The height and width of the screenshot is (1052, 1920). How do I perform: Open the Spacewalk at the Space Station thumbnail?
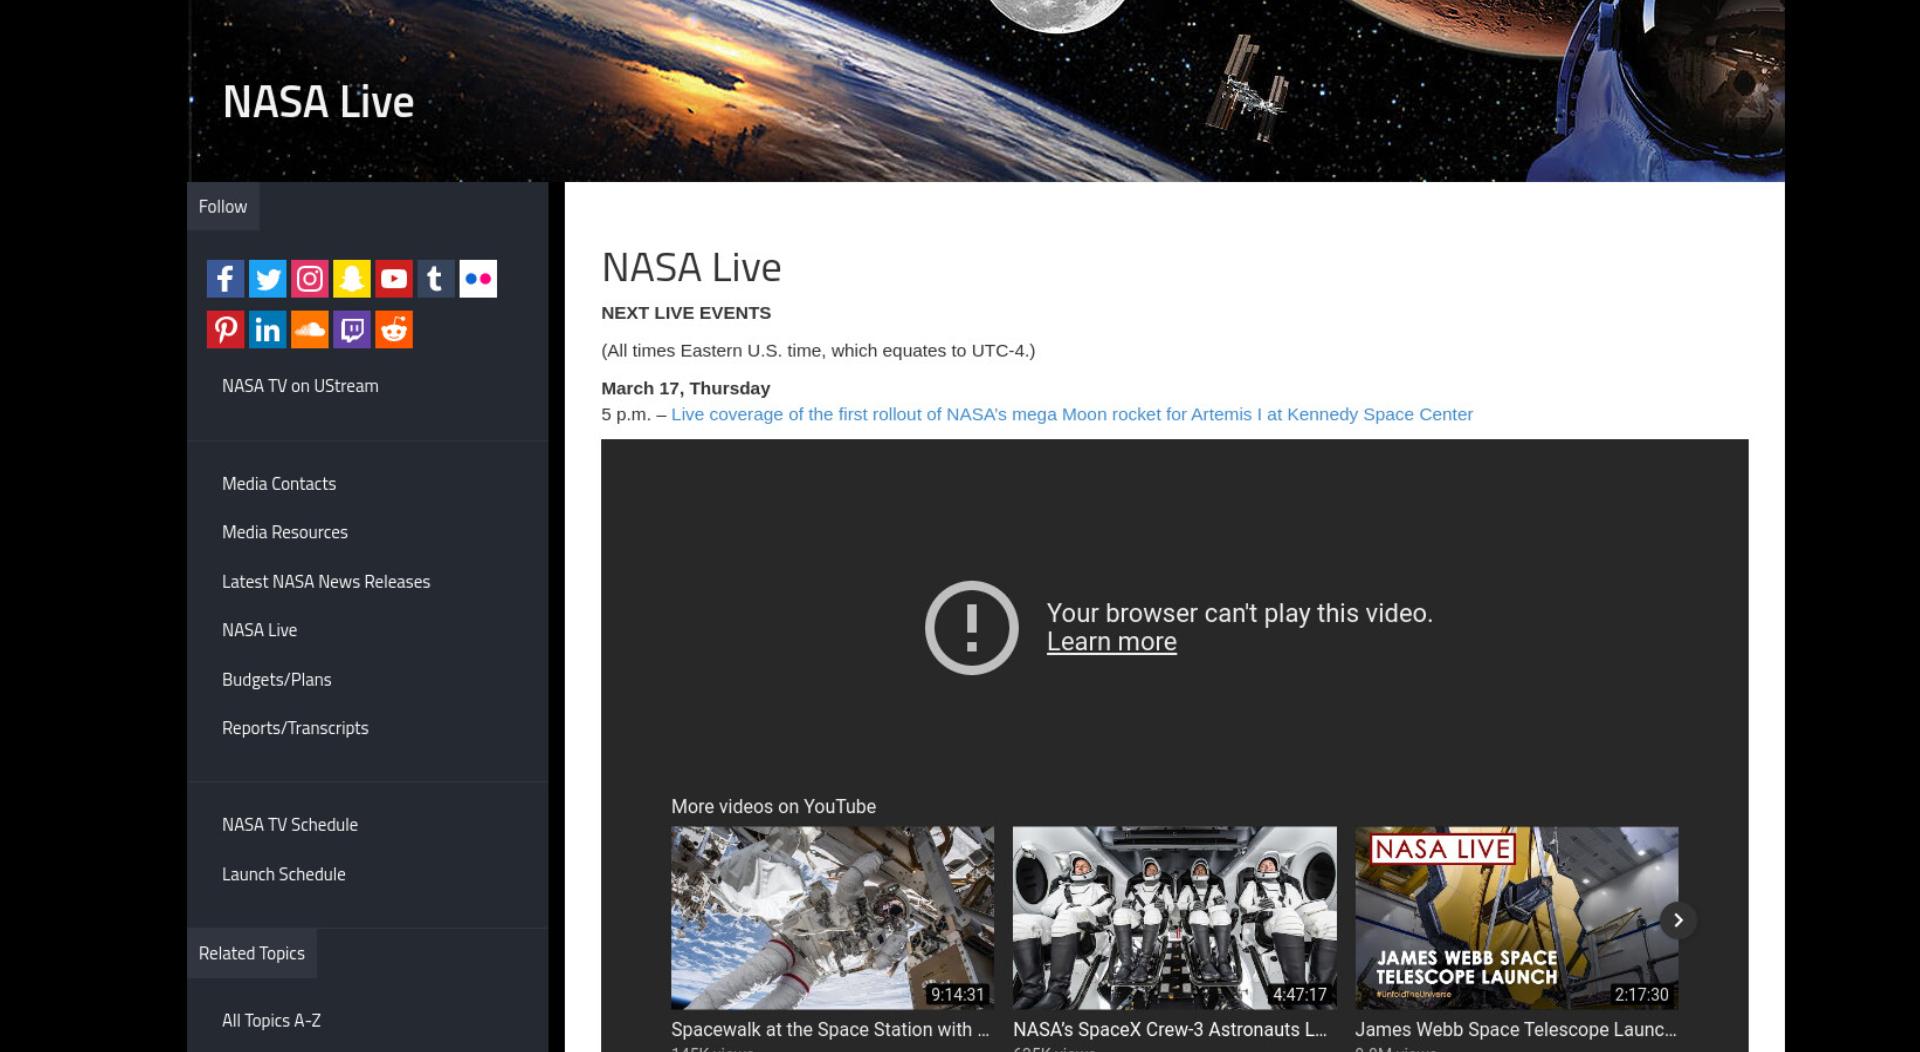tap(832, 917)
